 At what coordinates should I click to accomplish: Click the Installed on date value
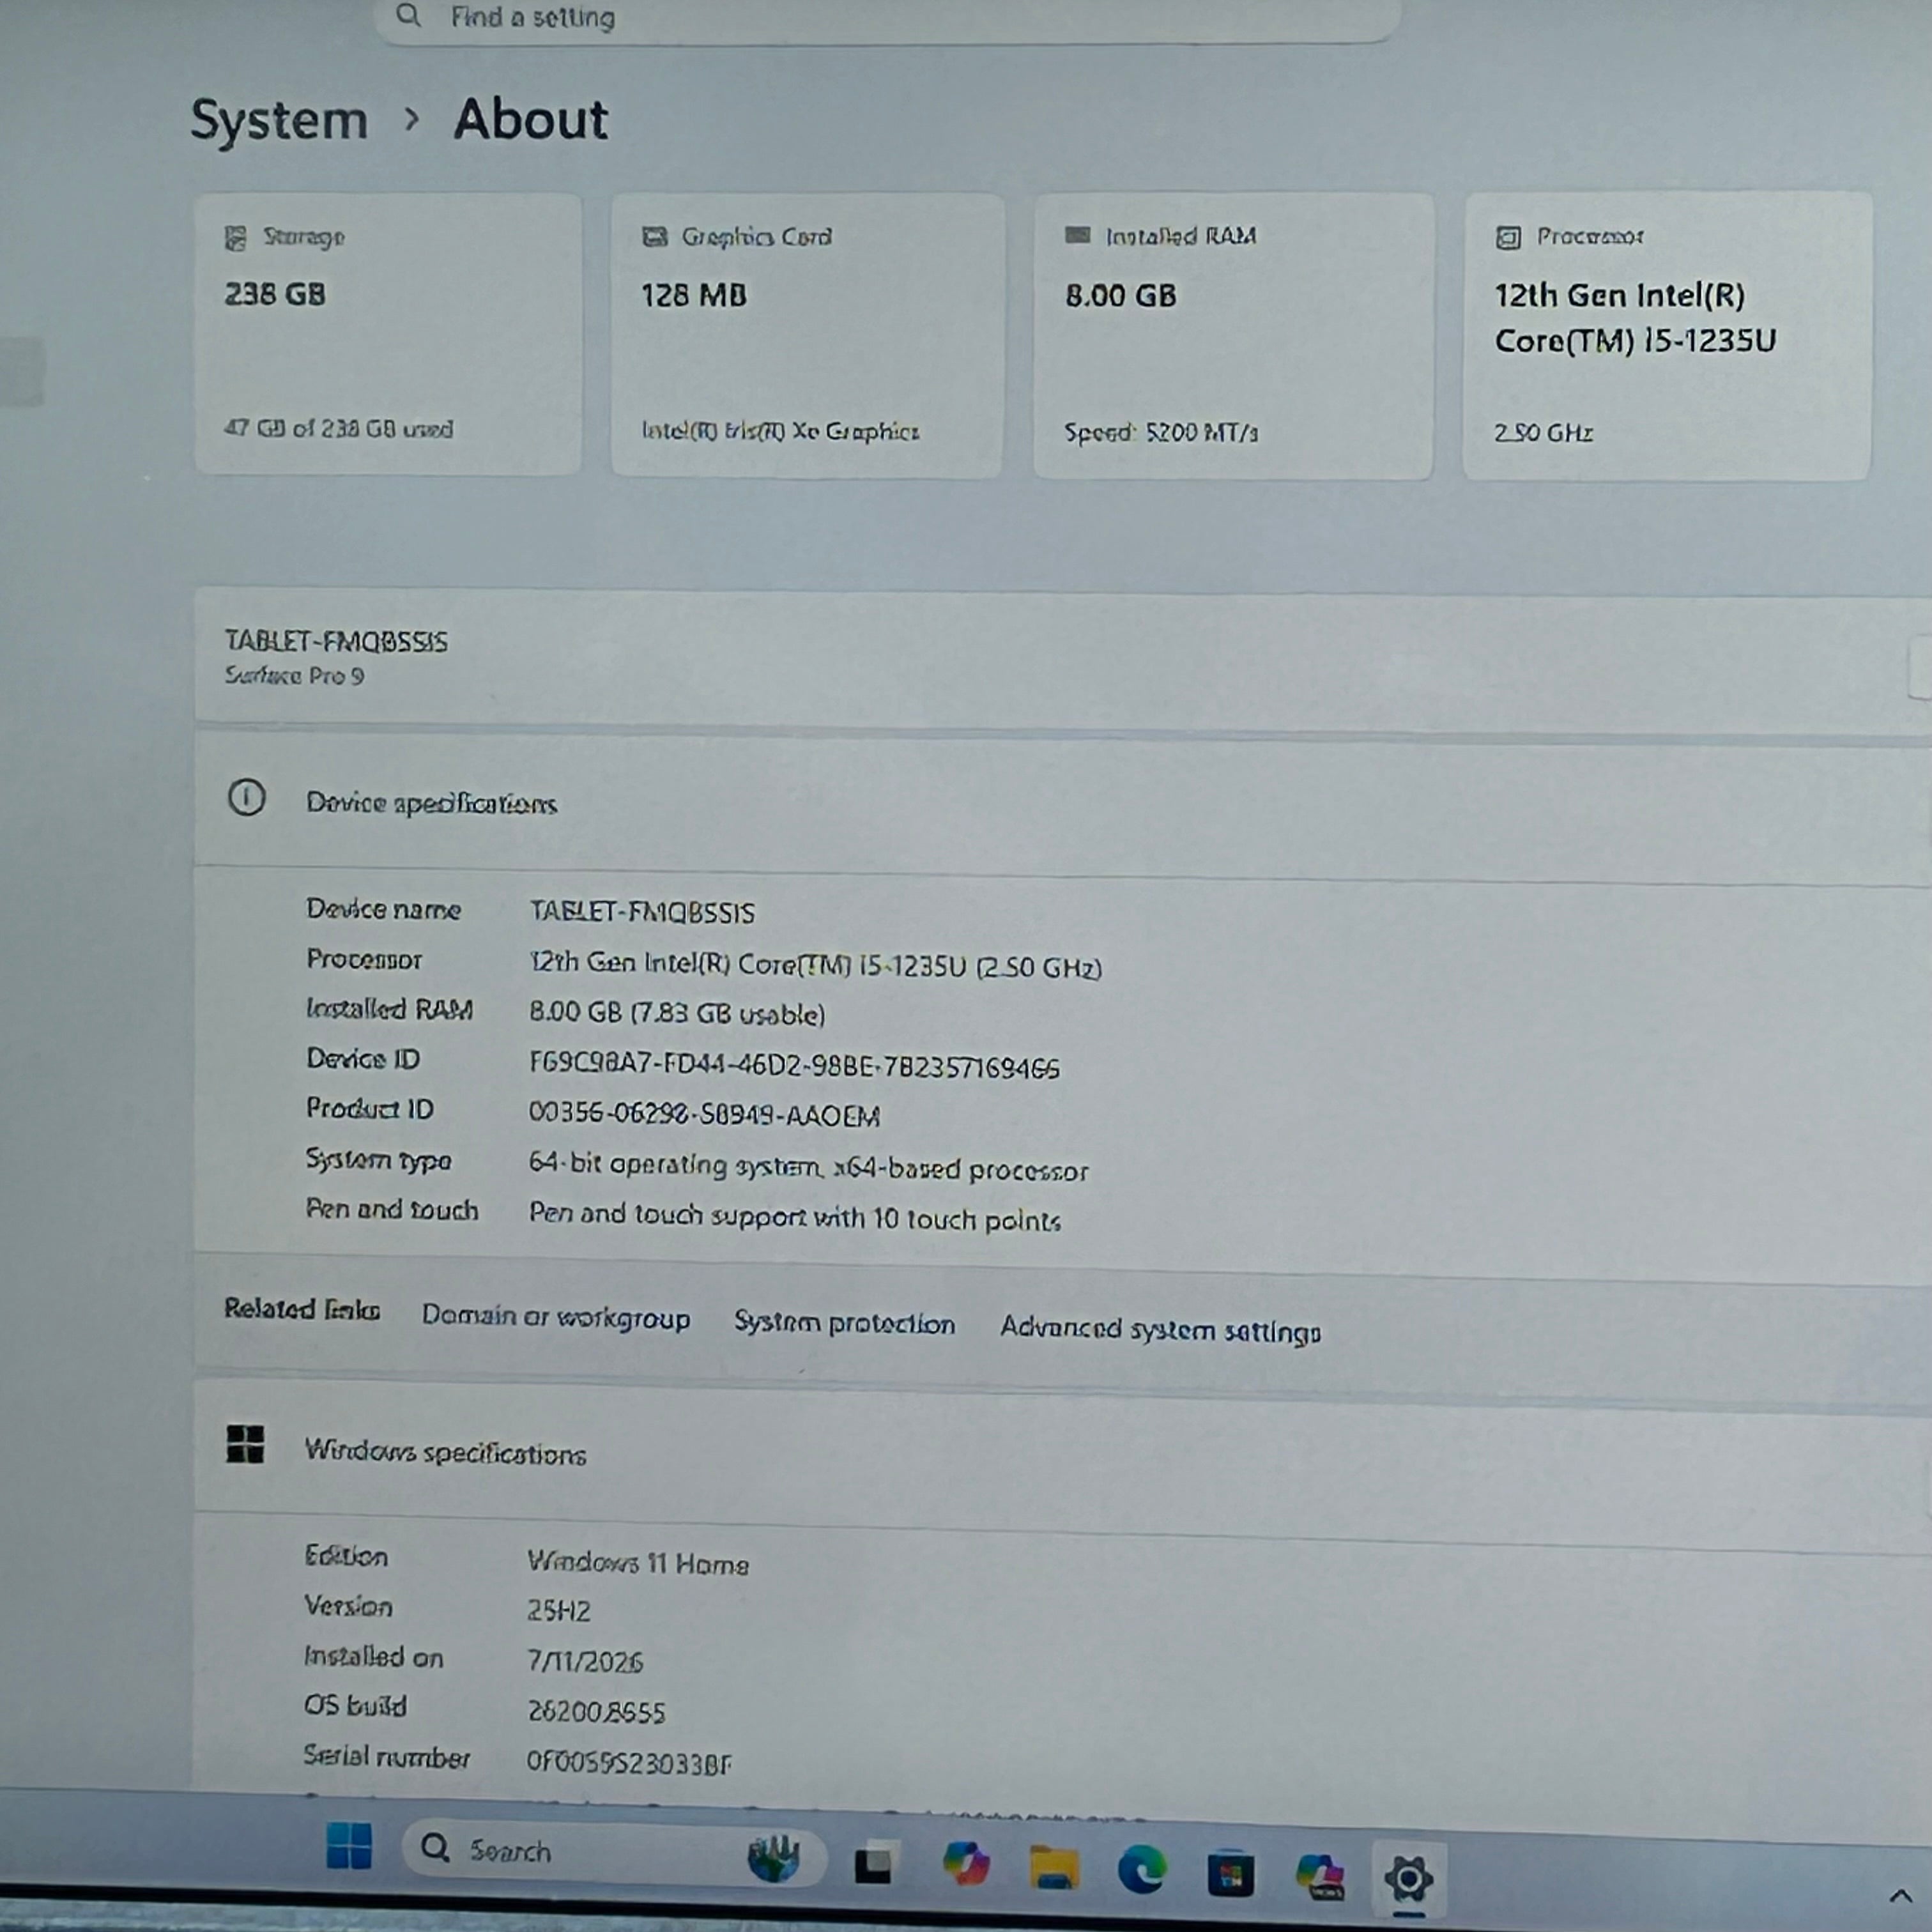(585, 1661)
